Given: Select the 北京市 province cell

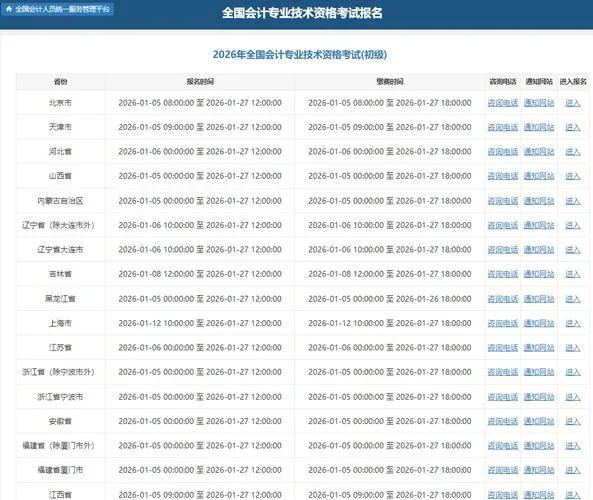Looking at the screenshot, I should click(60, 102).
